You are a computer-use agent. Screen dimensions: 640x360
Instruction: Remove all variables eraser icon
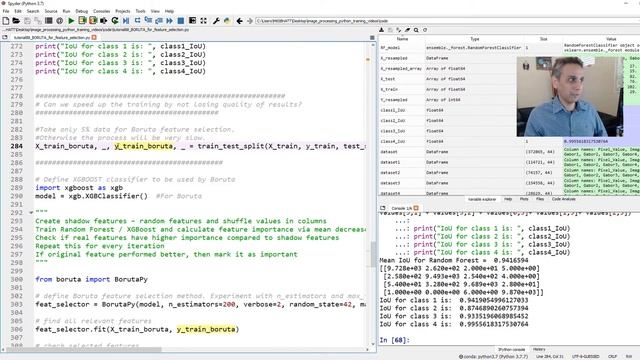pos(407,30)
